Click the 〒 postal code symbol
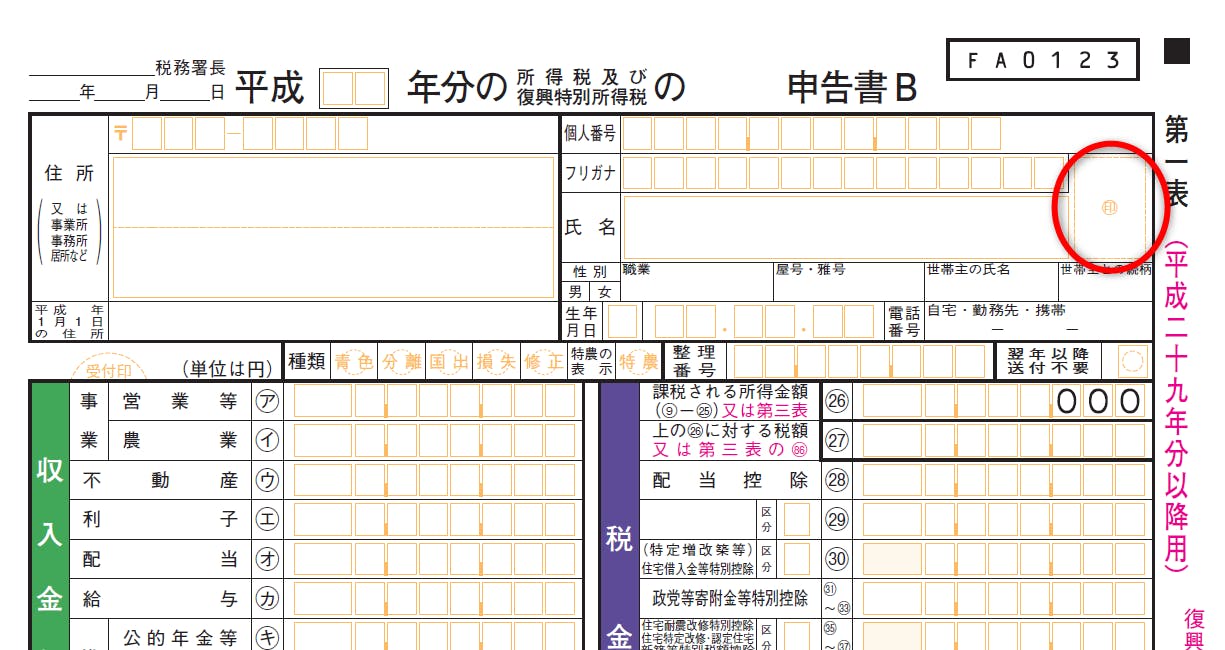 coord(120,133)
